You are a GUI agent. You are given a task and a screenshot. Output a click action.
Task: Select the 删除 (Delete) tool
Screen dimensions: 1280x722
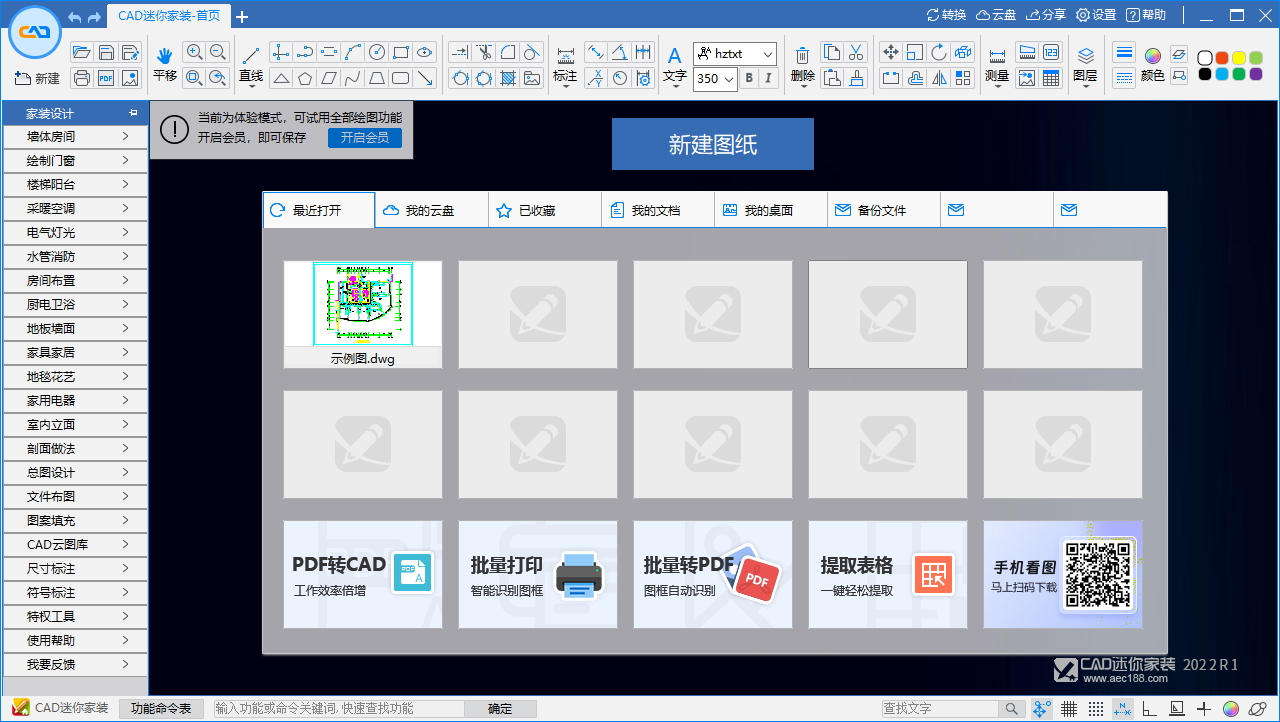point(802,64)
